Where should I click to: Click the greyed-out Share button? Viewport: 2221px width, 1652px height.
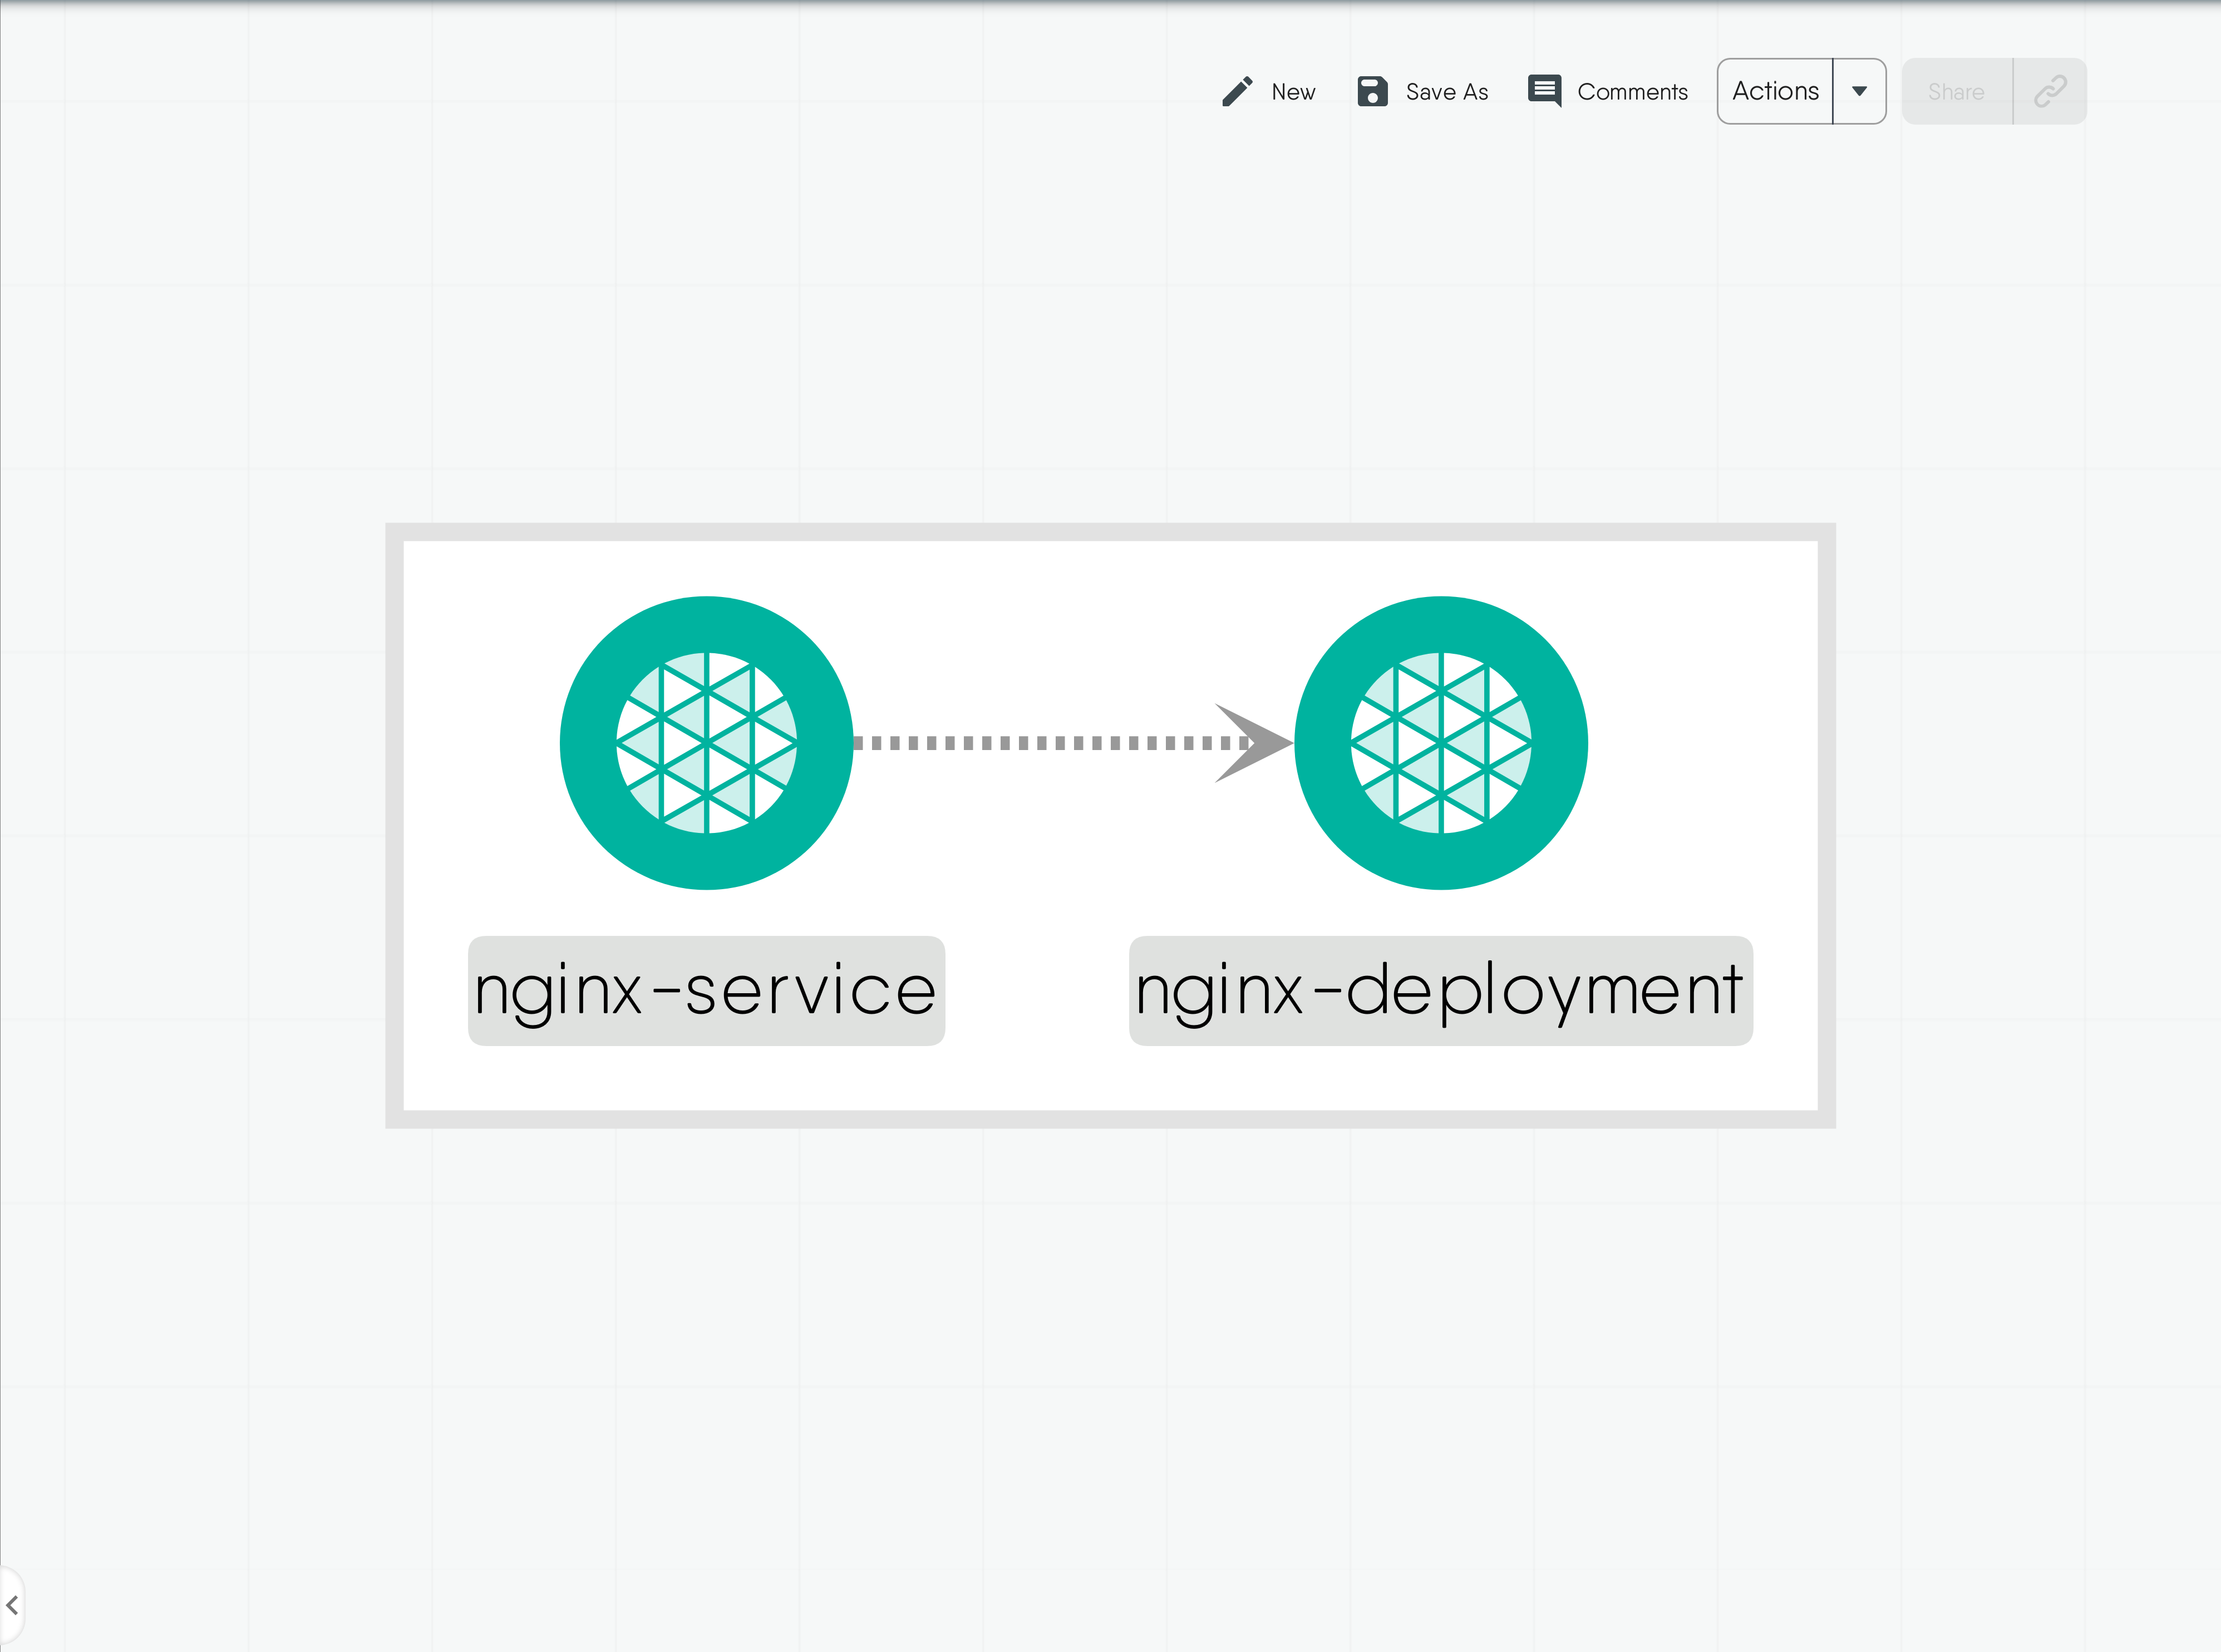[1956, 92]
